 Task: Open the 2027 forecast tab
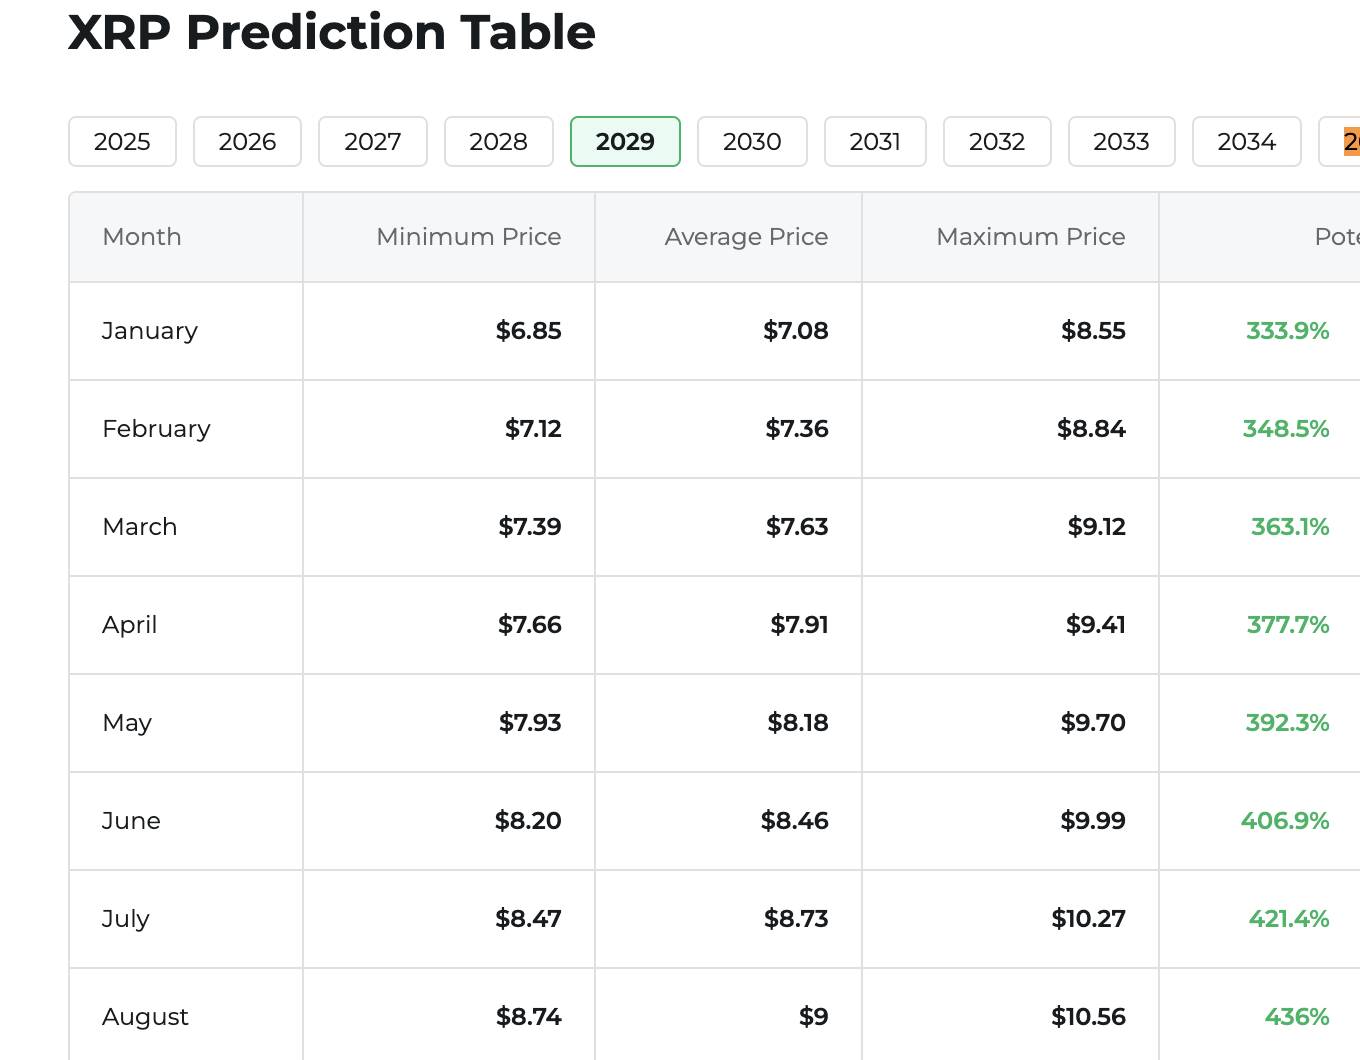(372, 141)
